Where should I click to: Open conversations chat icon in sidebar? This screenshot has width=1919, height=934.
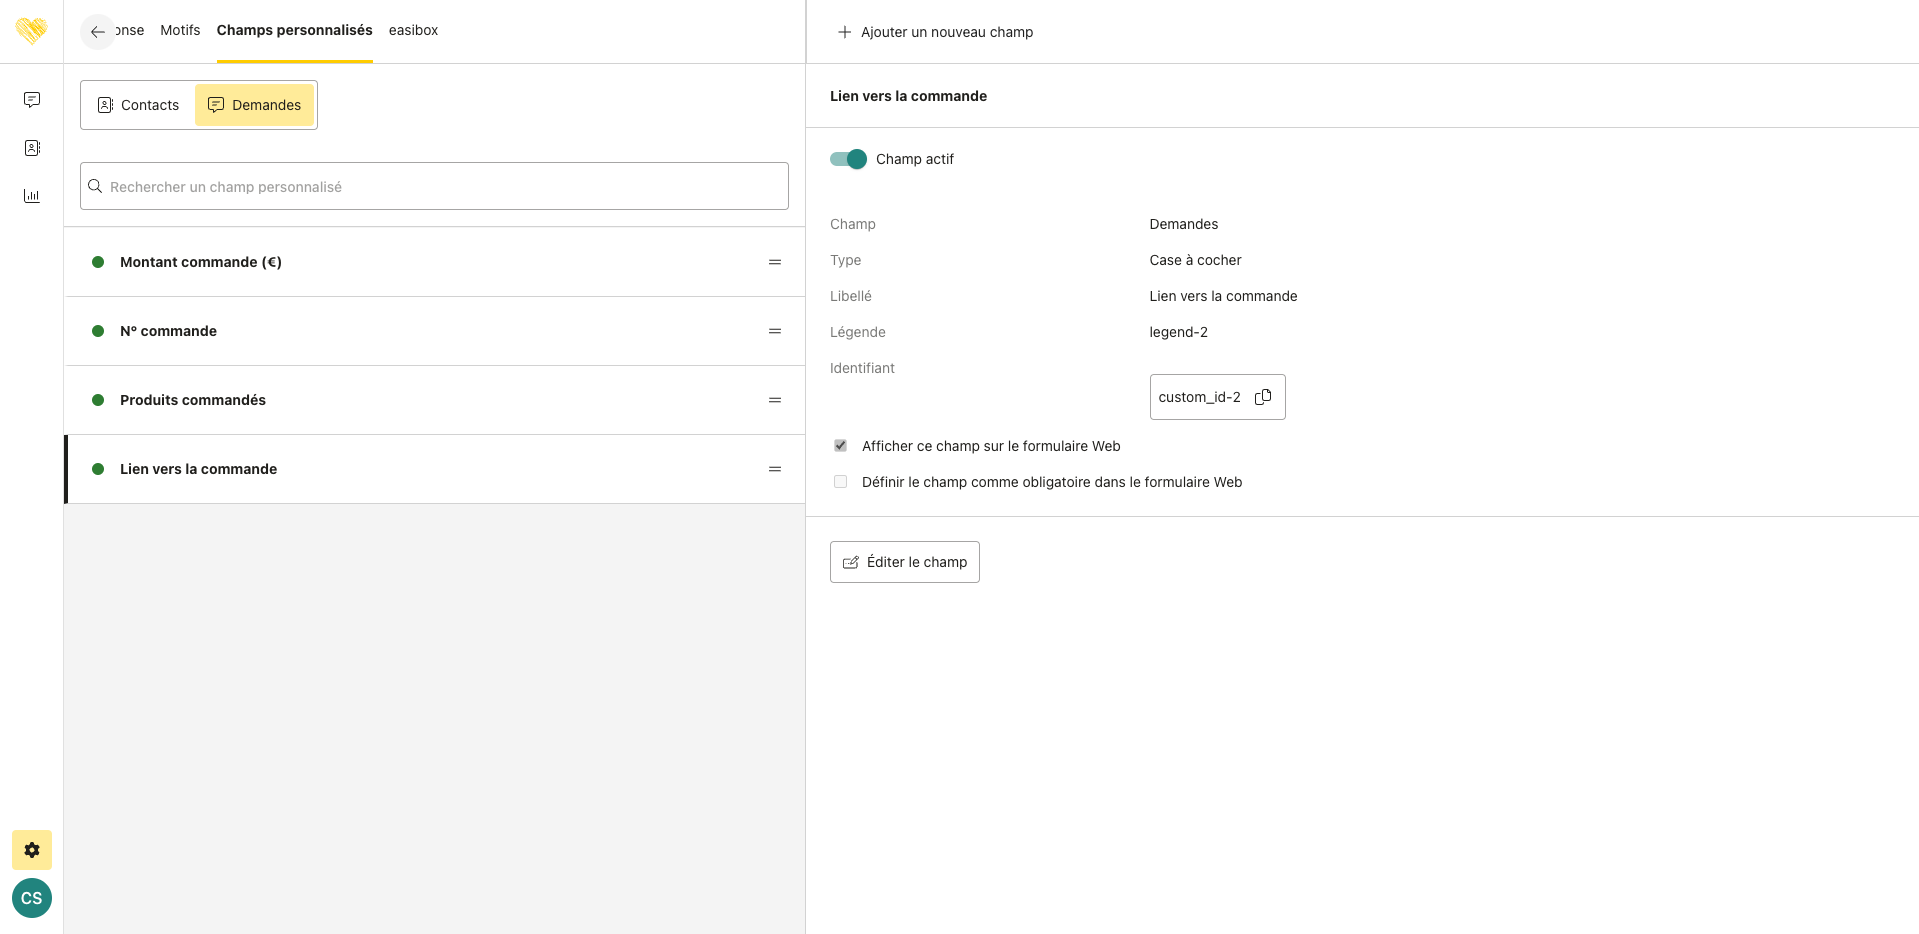point(32,100)
